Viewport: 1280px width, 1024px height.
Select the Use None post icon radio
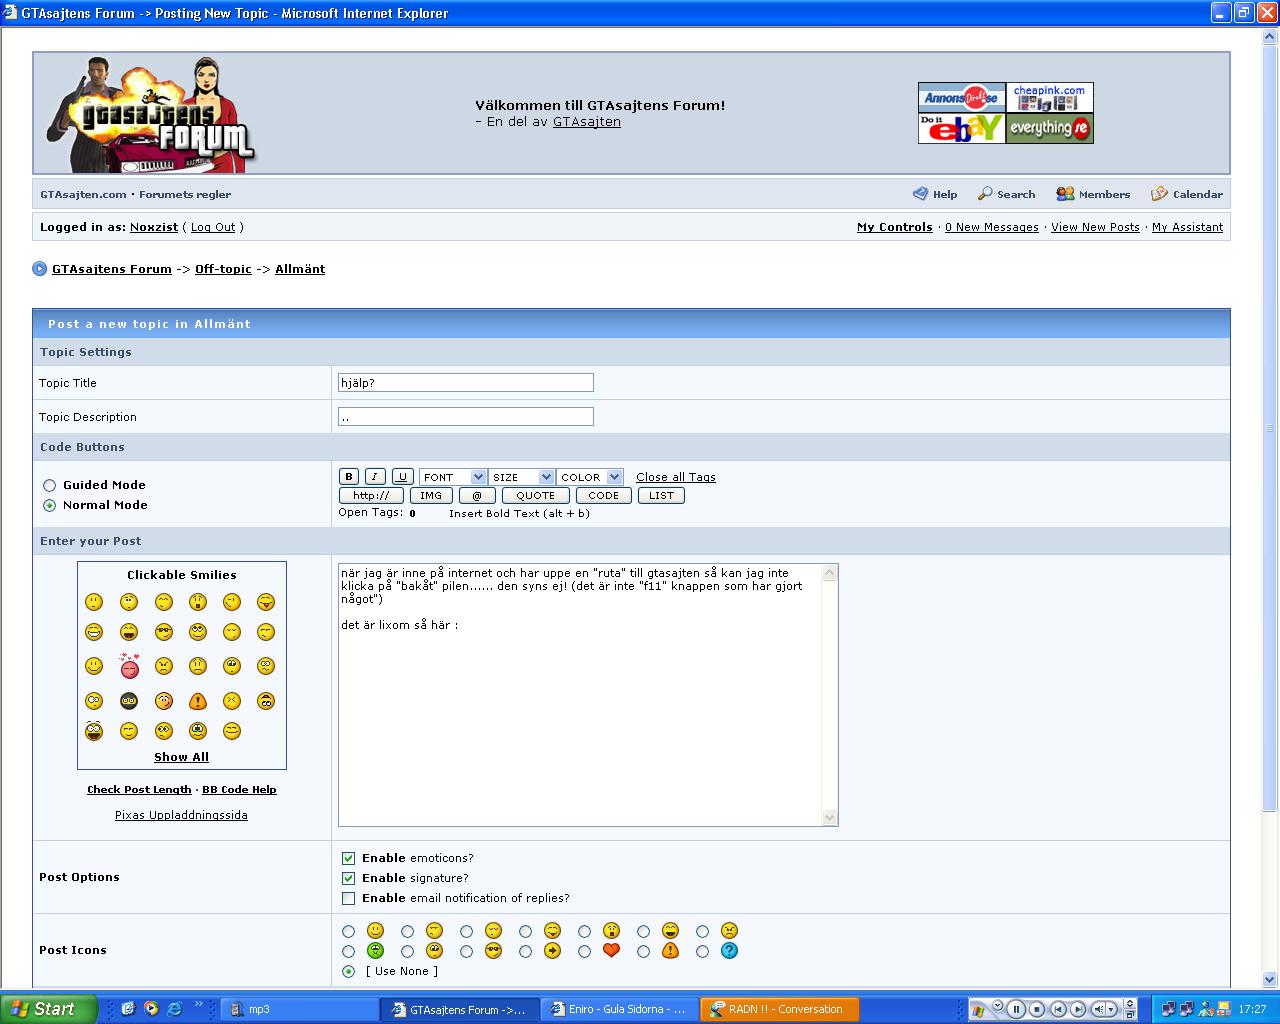click(x=348, y=971)
